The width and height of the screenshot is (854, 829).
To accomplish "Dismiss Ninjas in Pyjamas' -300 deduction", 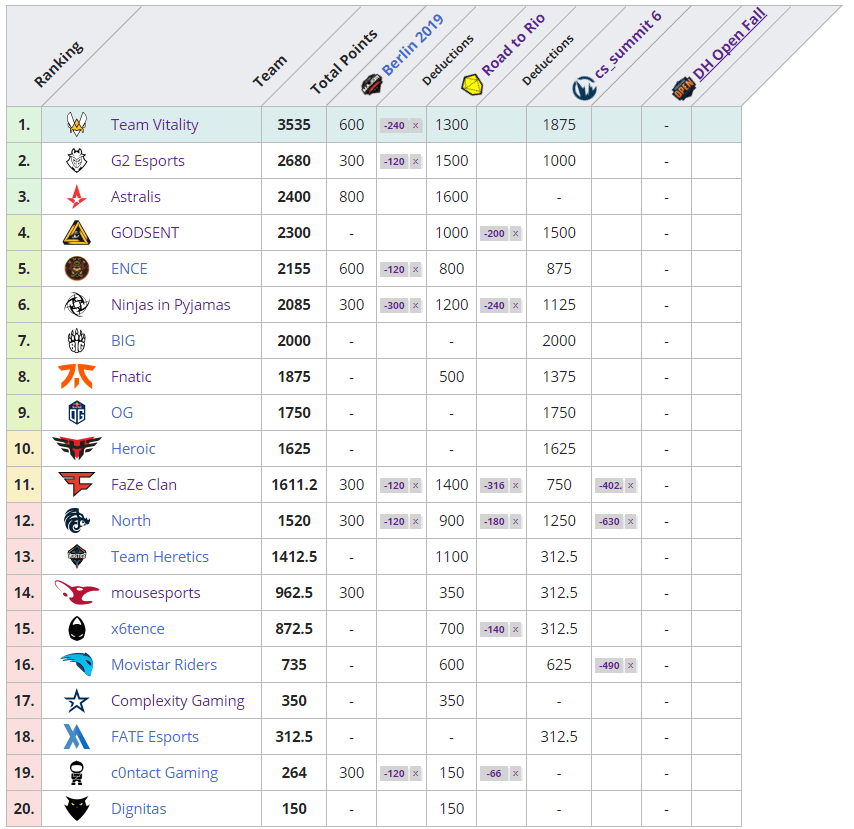I will click(x=416, y=305).
